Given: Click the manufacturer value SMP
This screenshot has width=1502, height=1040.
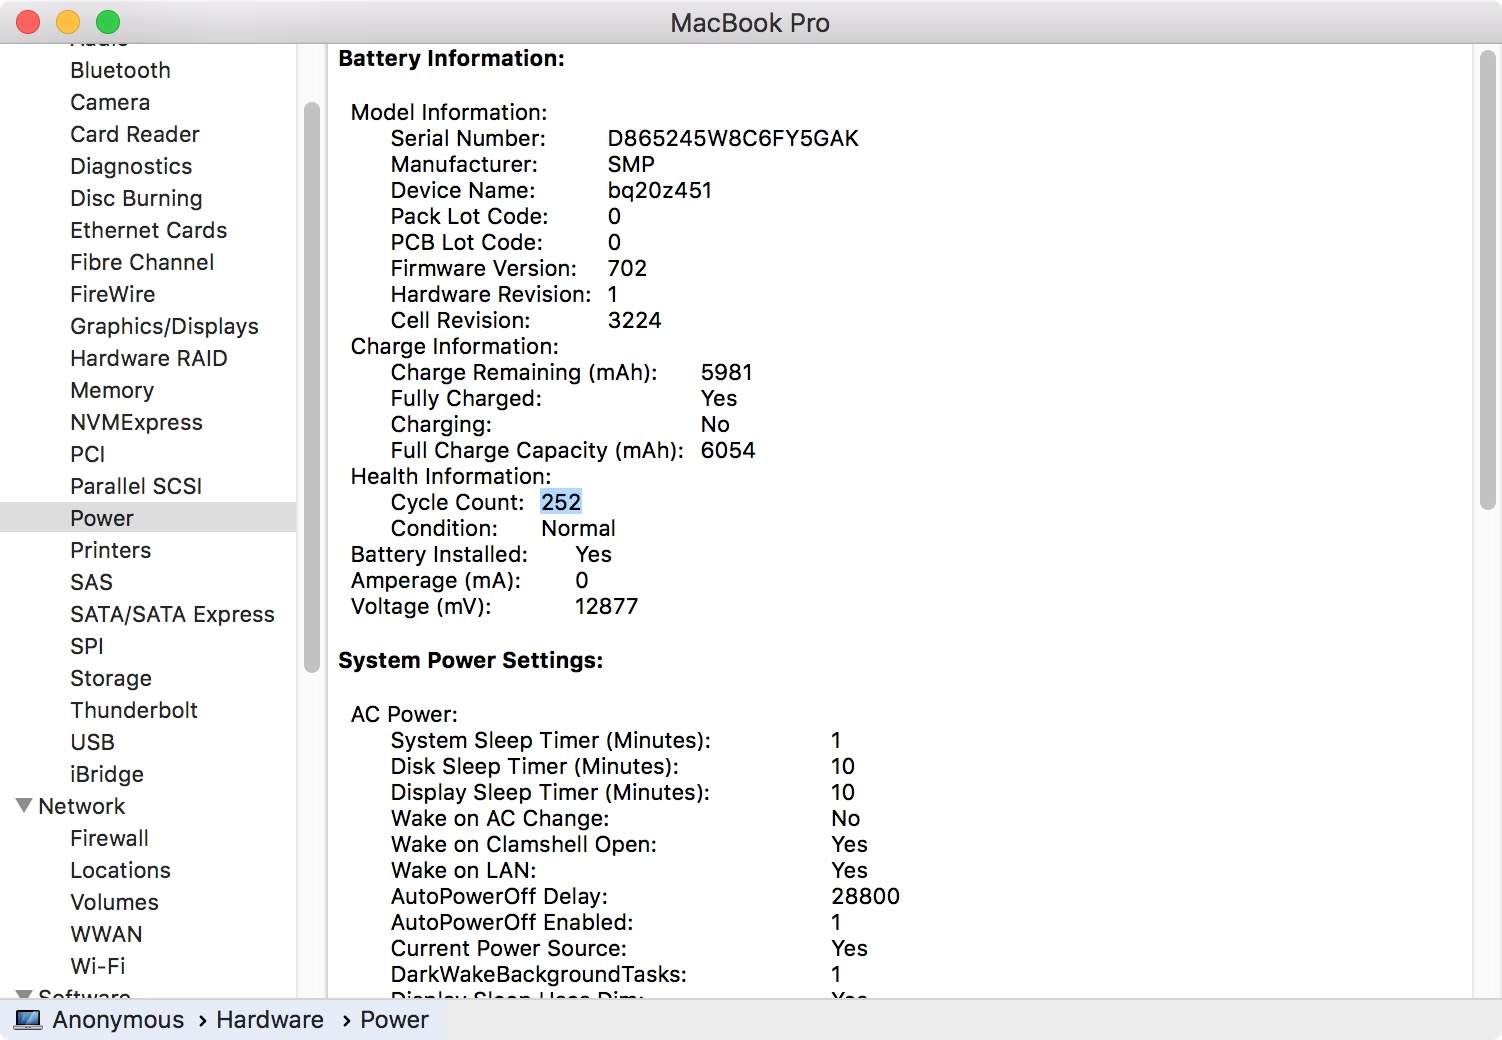Looking at the screenshot, I should pyautogui.click(x=631, y=164).
